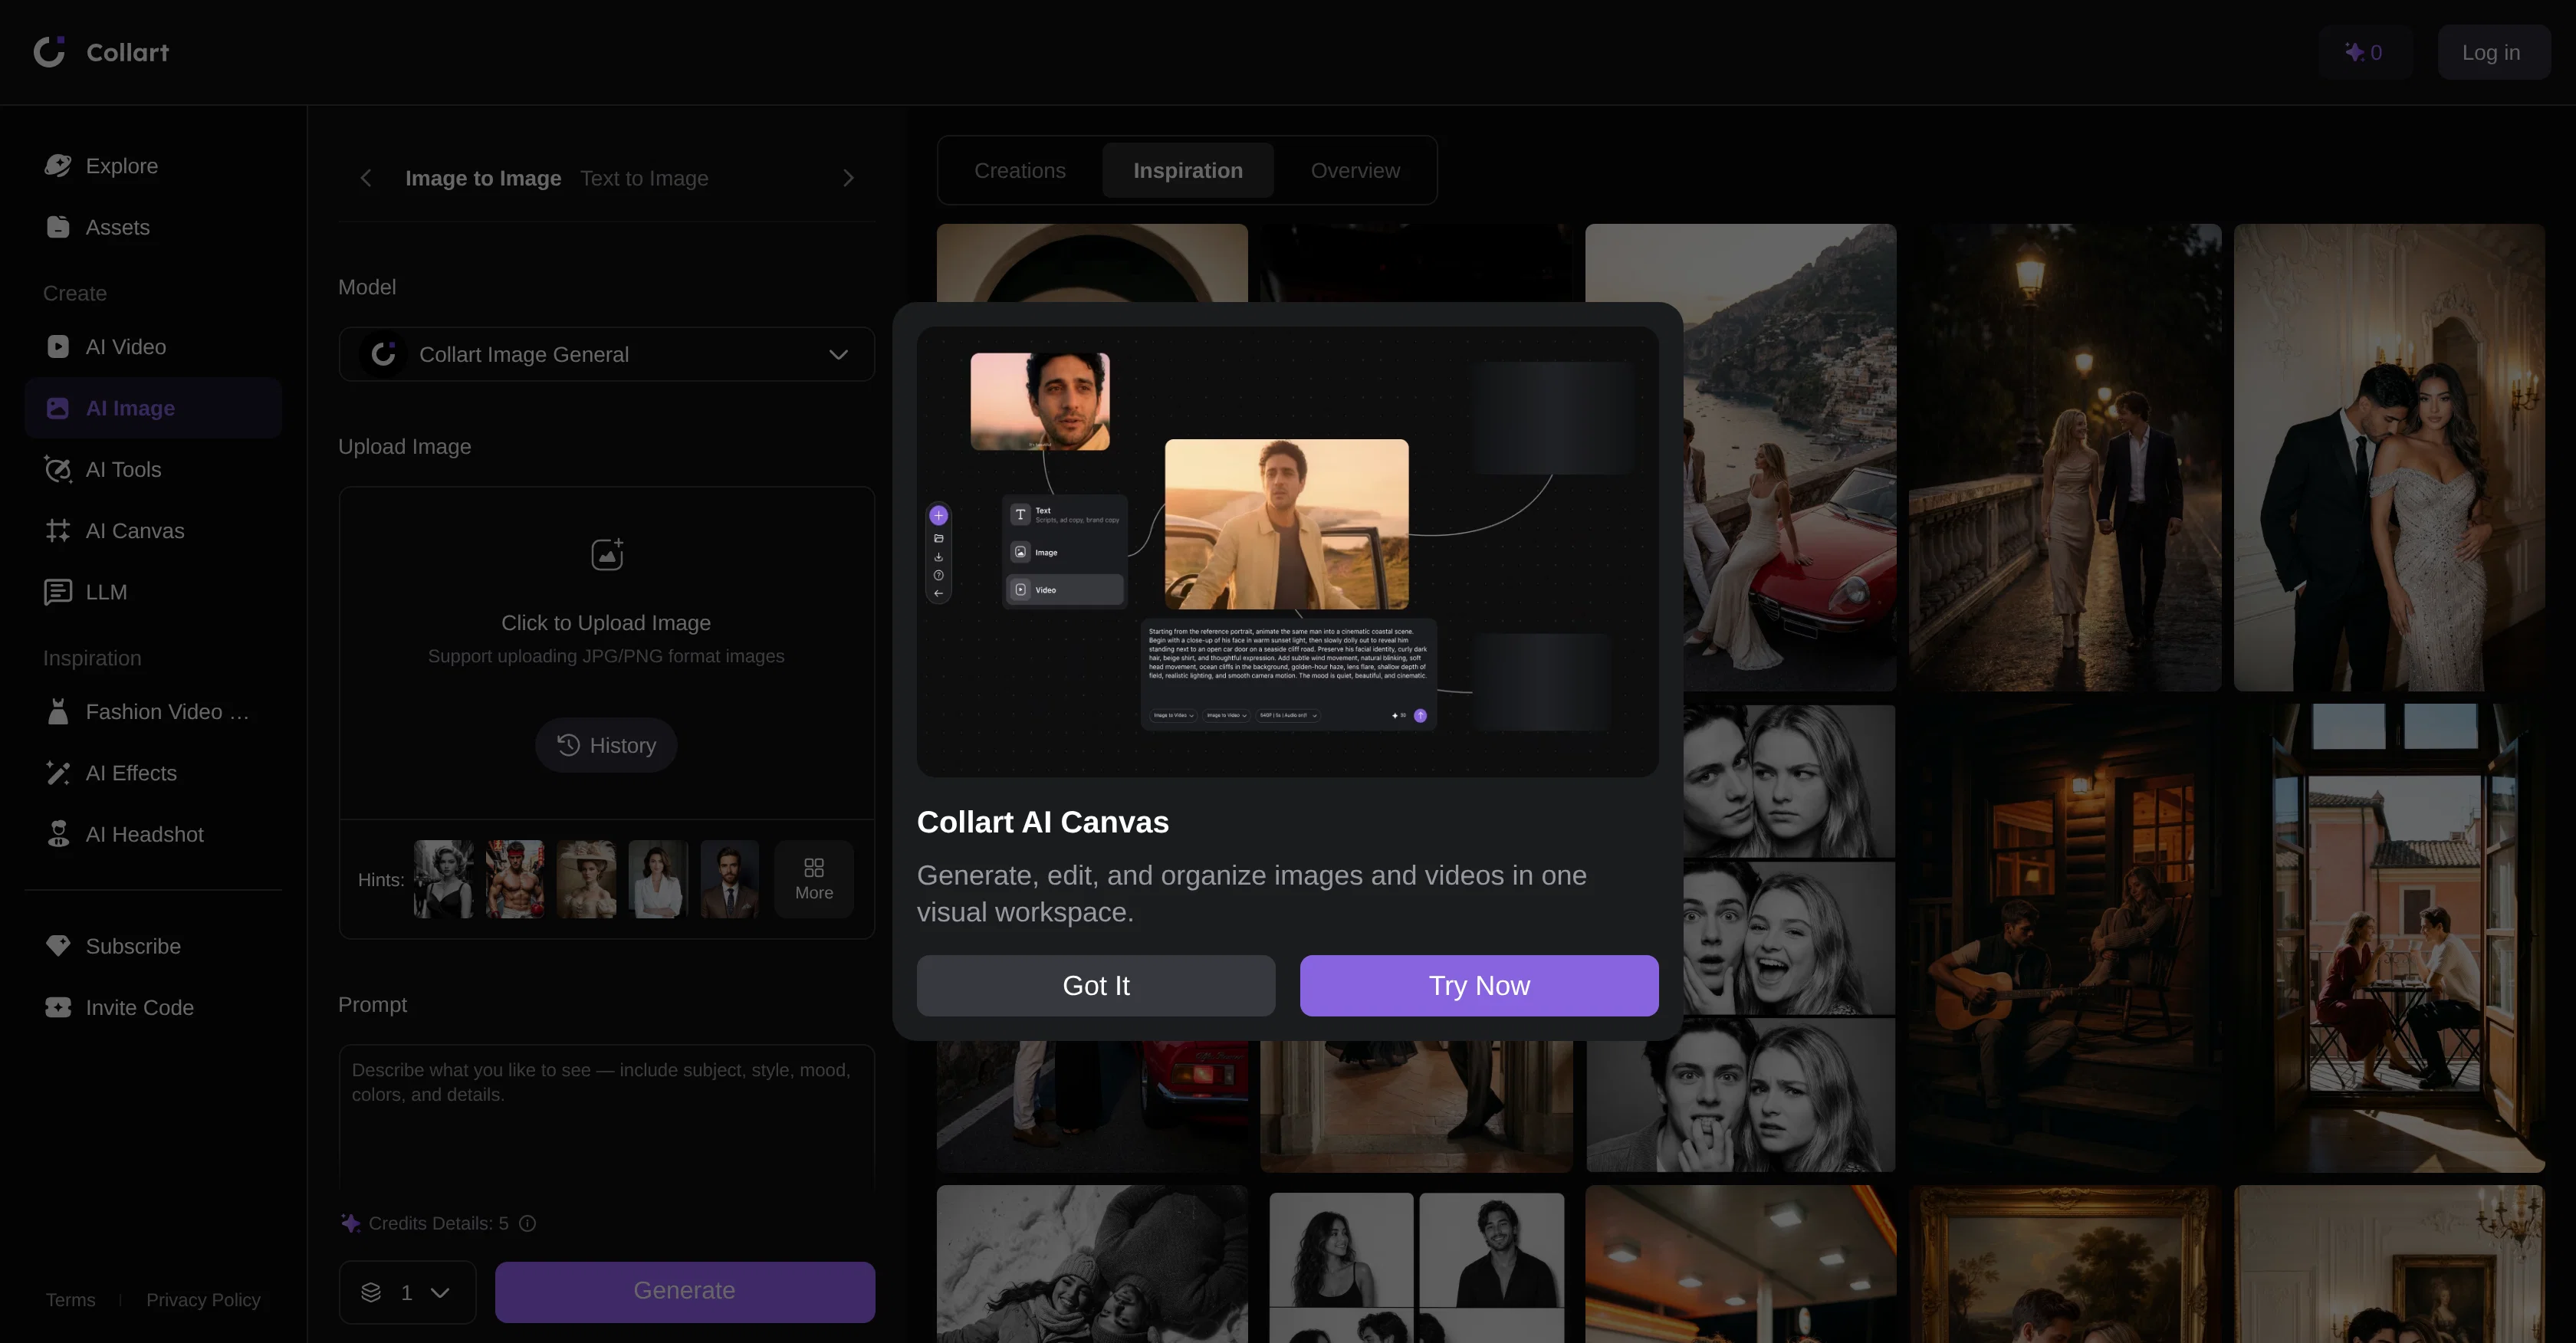
Task: Switch to Text to Image tab
Action: click(644, 178)
